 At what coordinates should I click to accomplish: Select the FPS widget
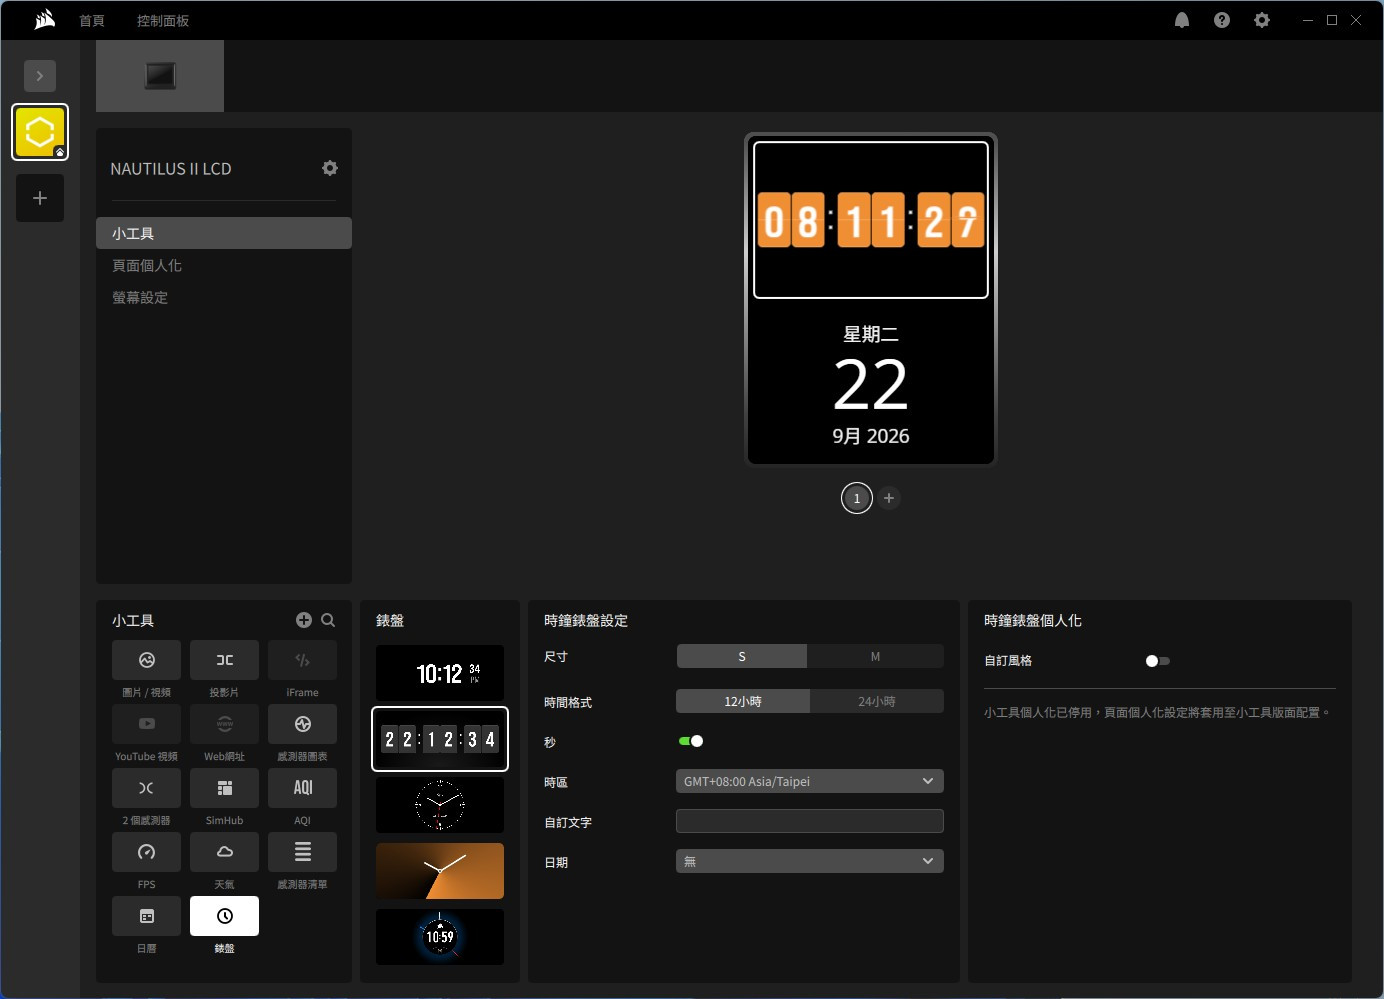tap(147, 852)
